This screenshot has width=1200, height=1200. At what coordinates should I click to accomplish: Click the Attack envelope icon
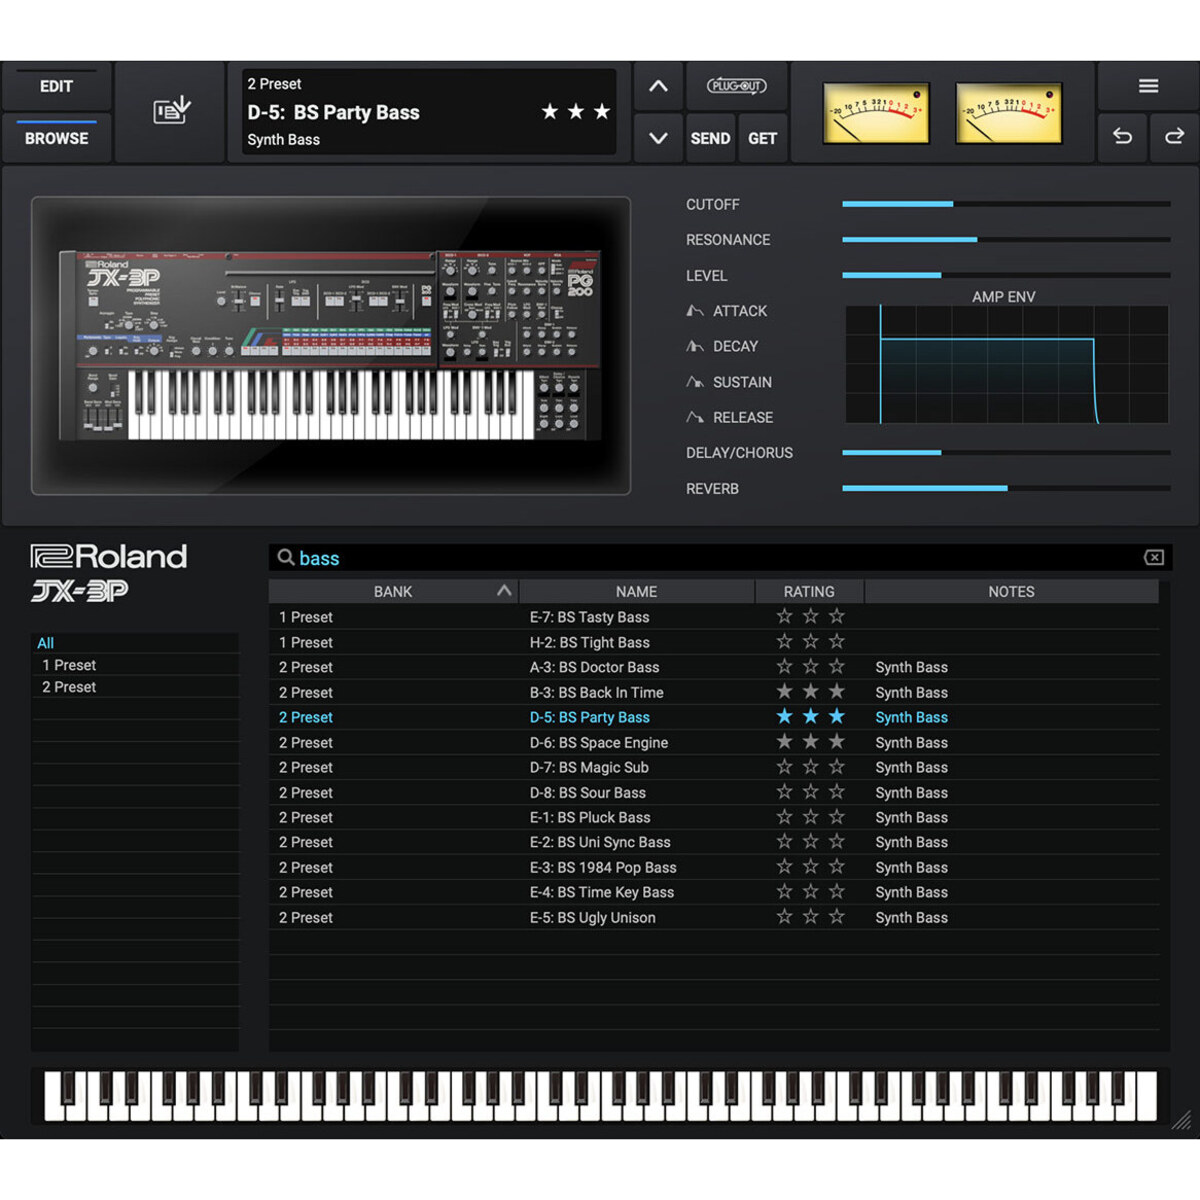coord(695,310)
